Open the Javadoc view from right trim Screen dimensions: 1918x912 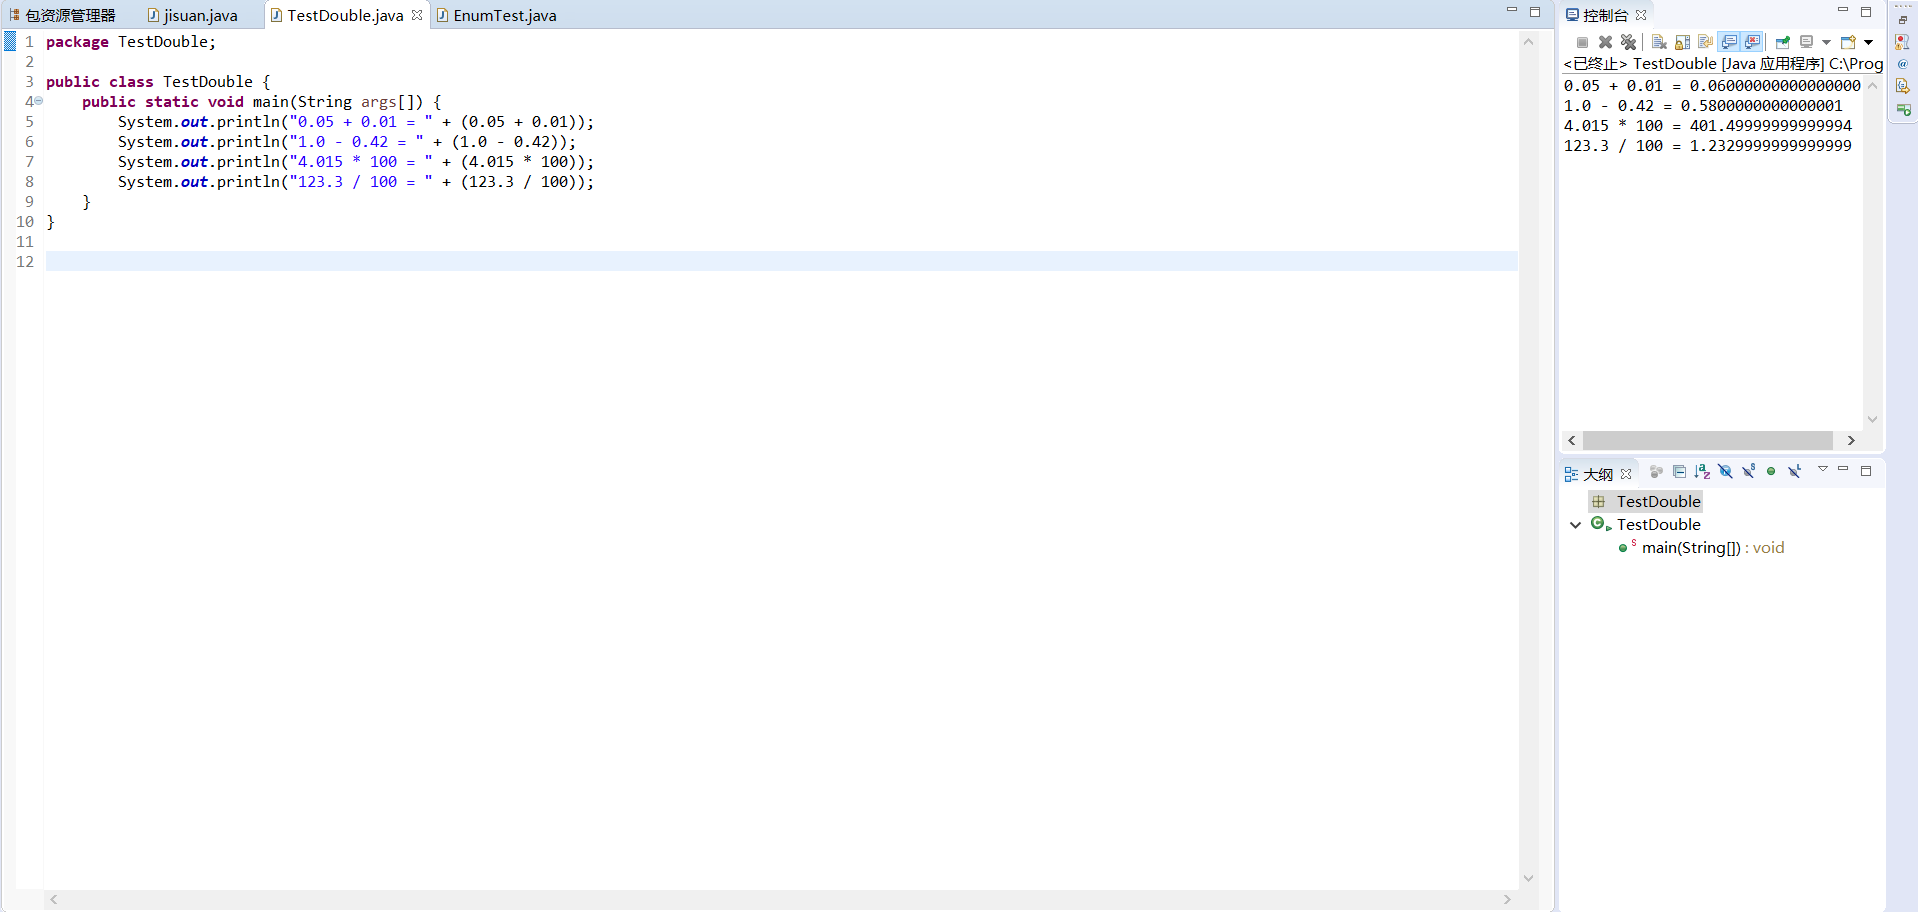pyautogui.click(x=1903, y=64)
